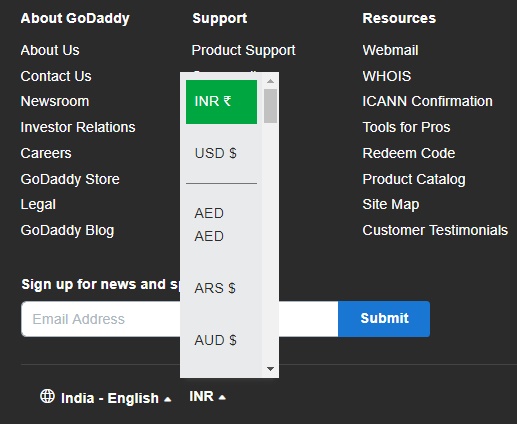This screenshot has width=517, height=424.
Task: Open the GoDaddy Store link
Action: tap(70, 179)
